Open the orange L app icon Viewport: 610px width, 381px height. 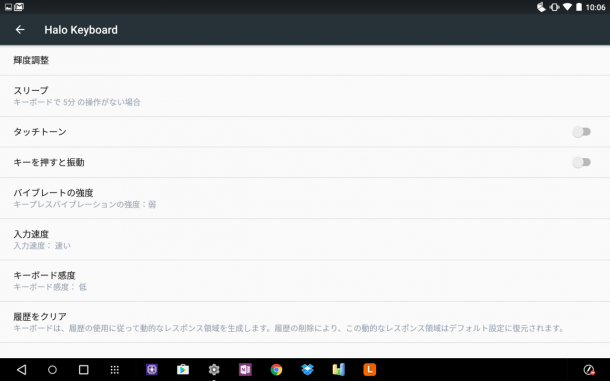[370, 369]
